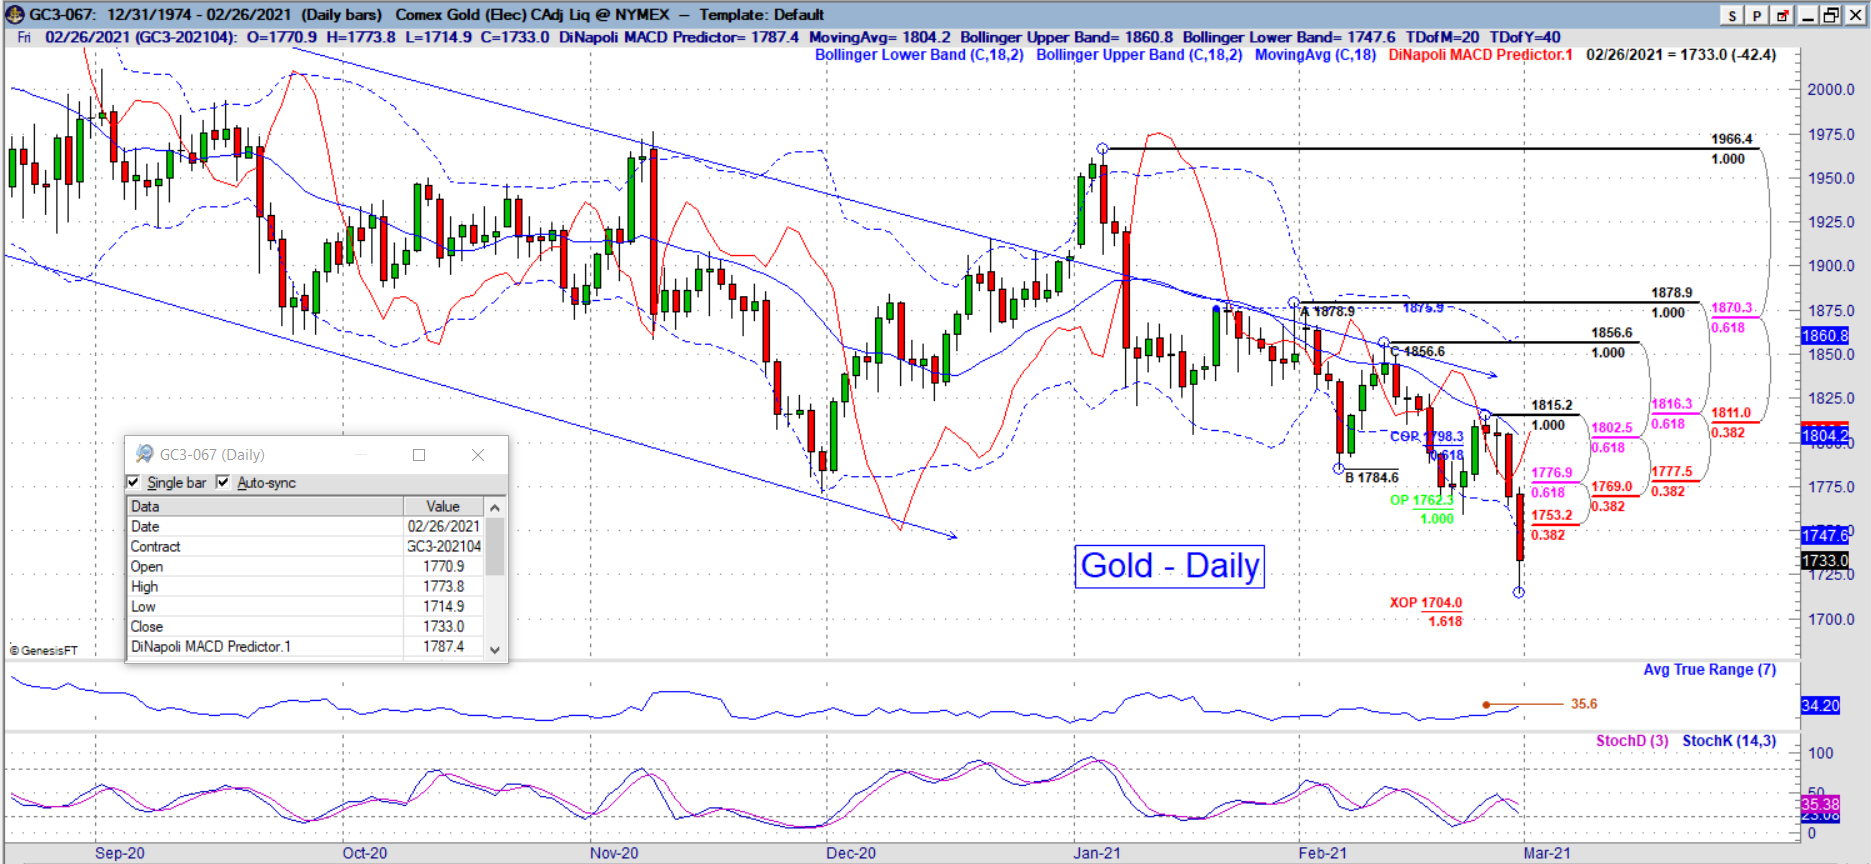The width and height of the screenshot is (1871, 864).
Task: Click the Bollinger Upper Band (C,18,2) legend label
Action: pos(1139,55)
